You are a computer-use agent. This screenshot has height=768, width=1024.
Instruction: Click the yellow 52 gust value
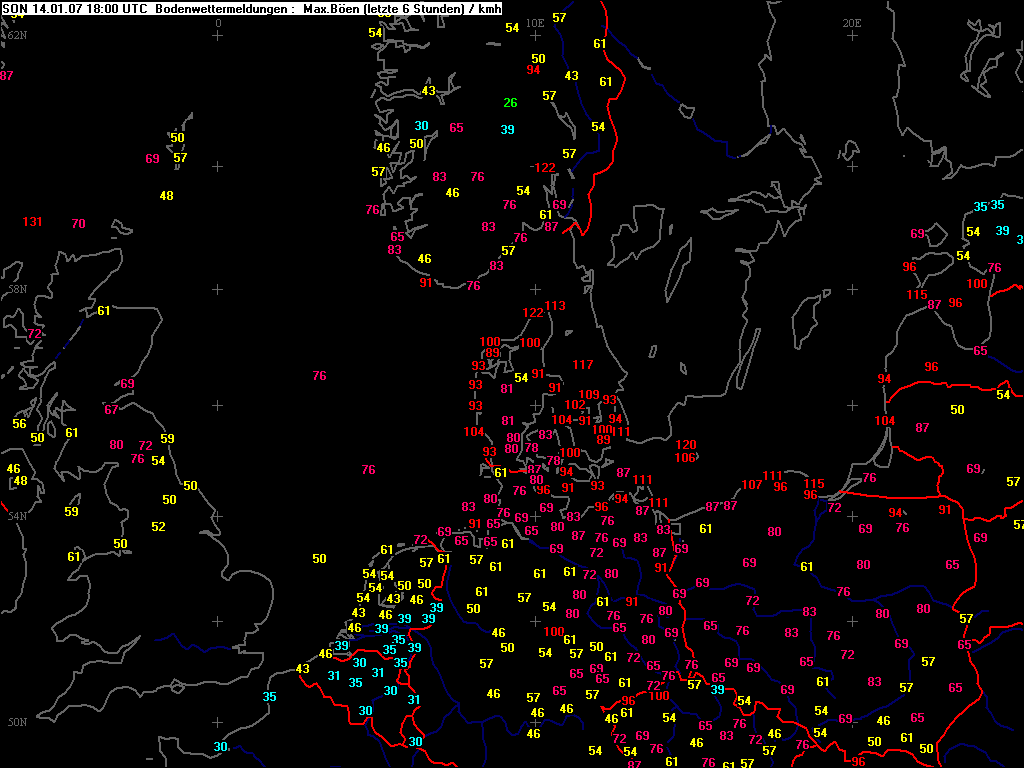(158, 527)
